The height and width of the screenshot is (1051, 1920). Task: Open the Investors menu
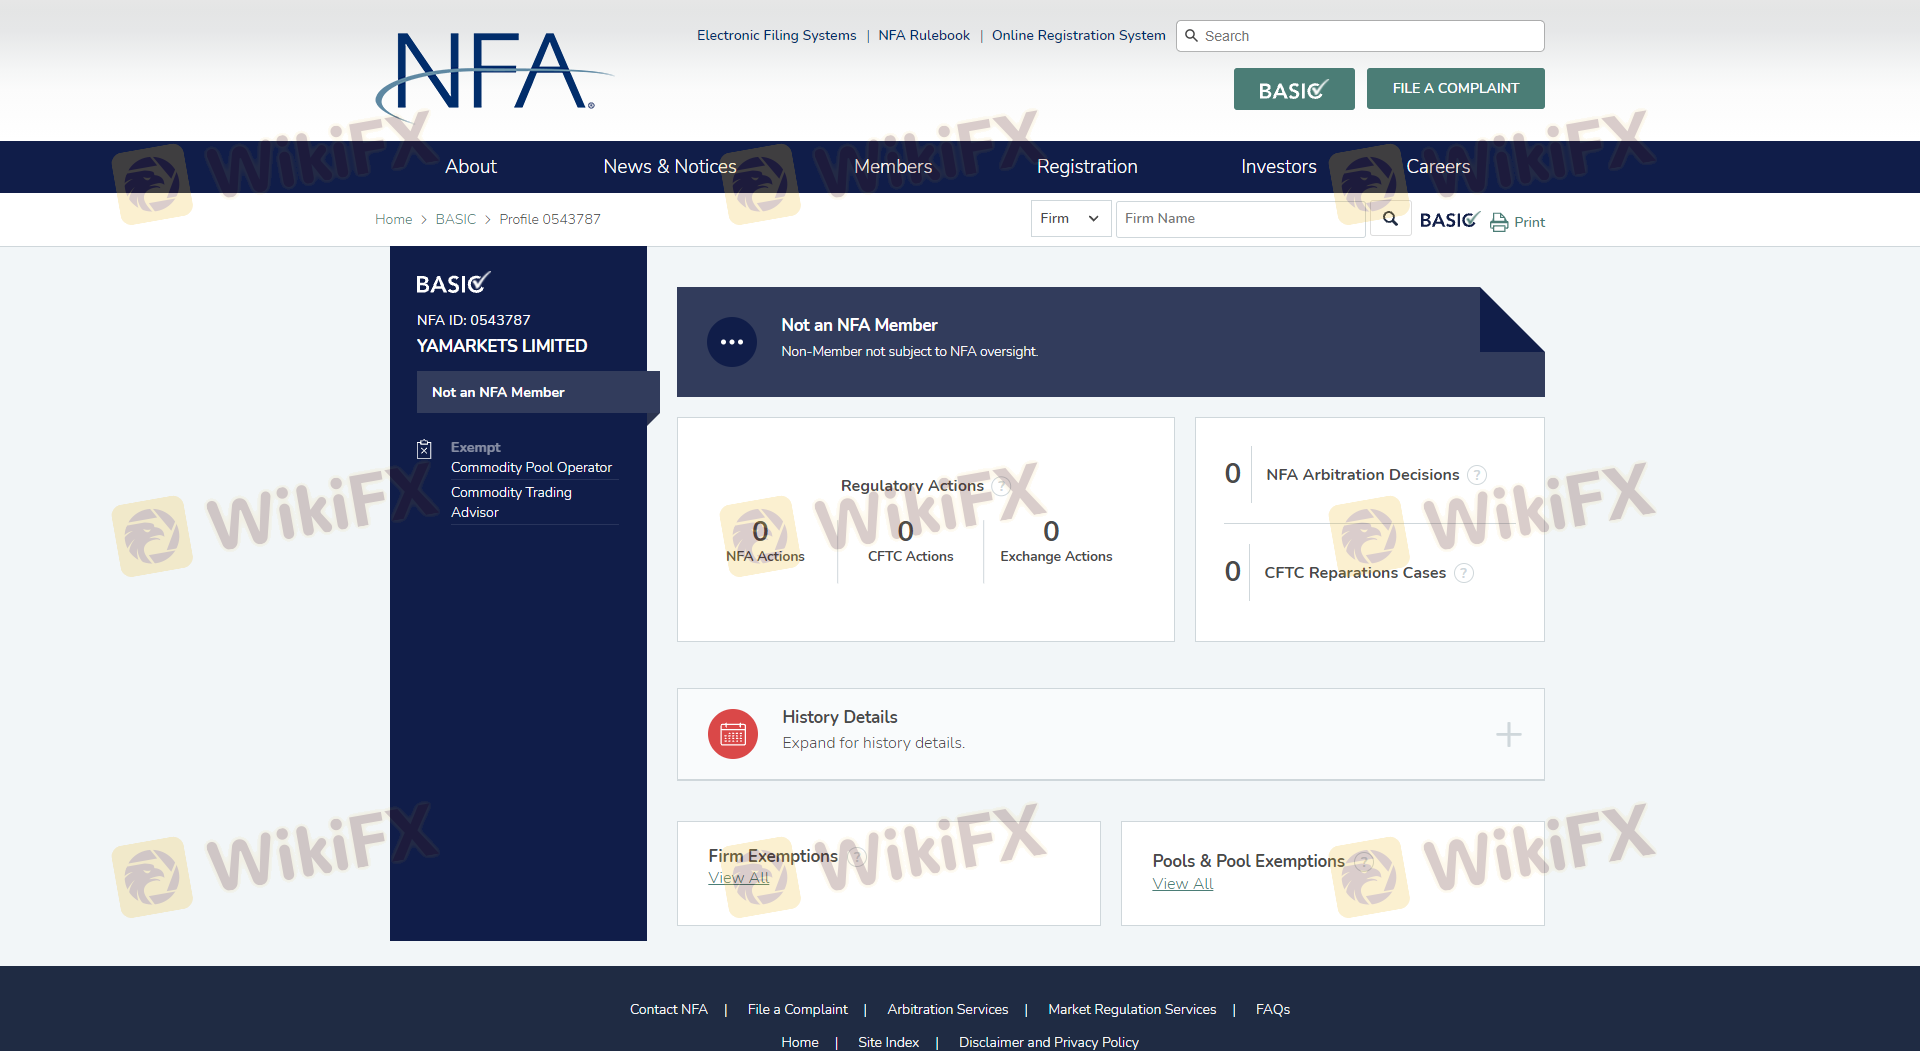coord(1278,167)
